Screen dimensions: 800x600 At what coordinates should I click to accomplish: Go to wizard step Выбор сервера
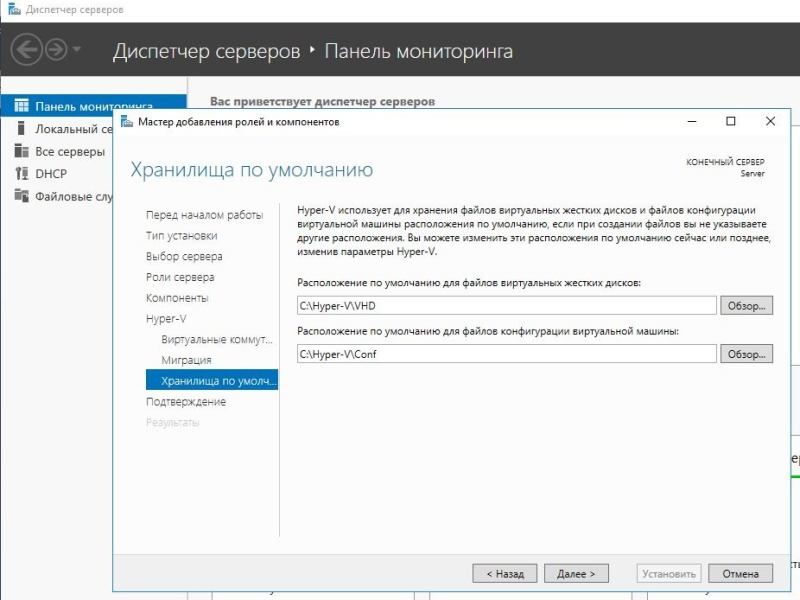tap(184, 257)
